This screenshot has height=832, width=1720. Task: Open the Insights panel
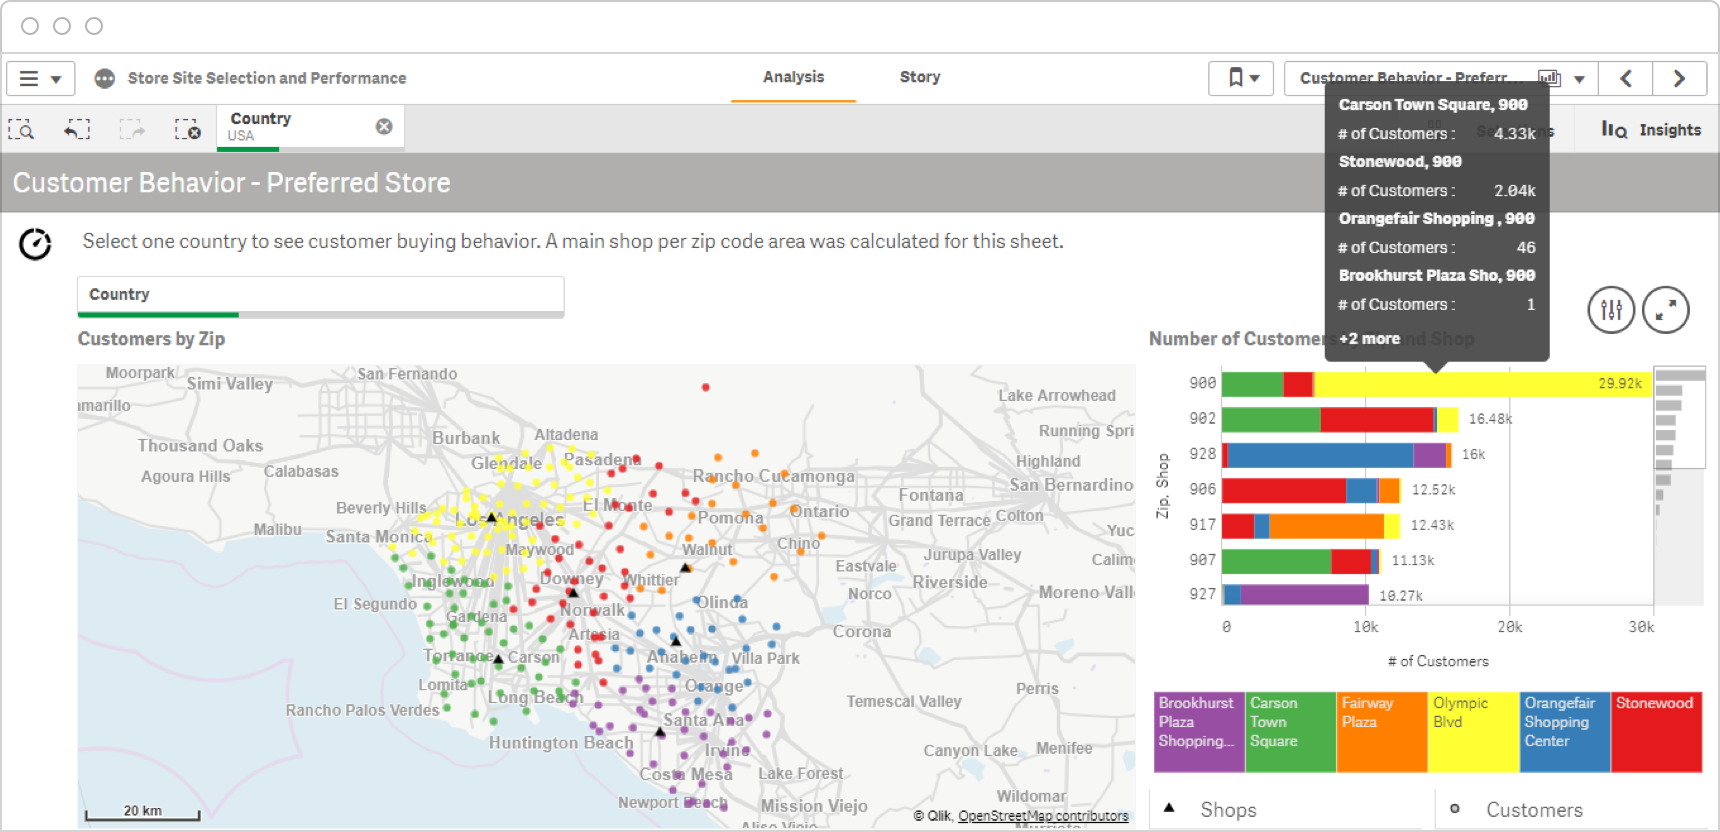1651,130
